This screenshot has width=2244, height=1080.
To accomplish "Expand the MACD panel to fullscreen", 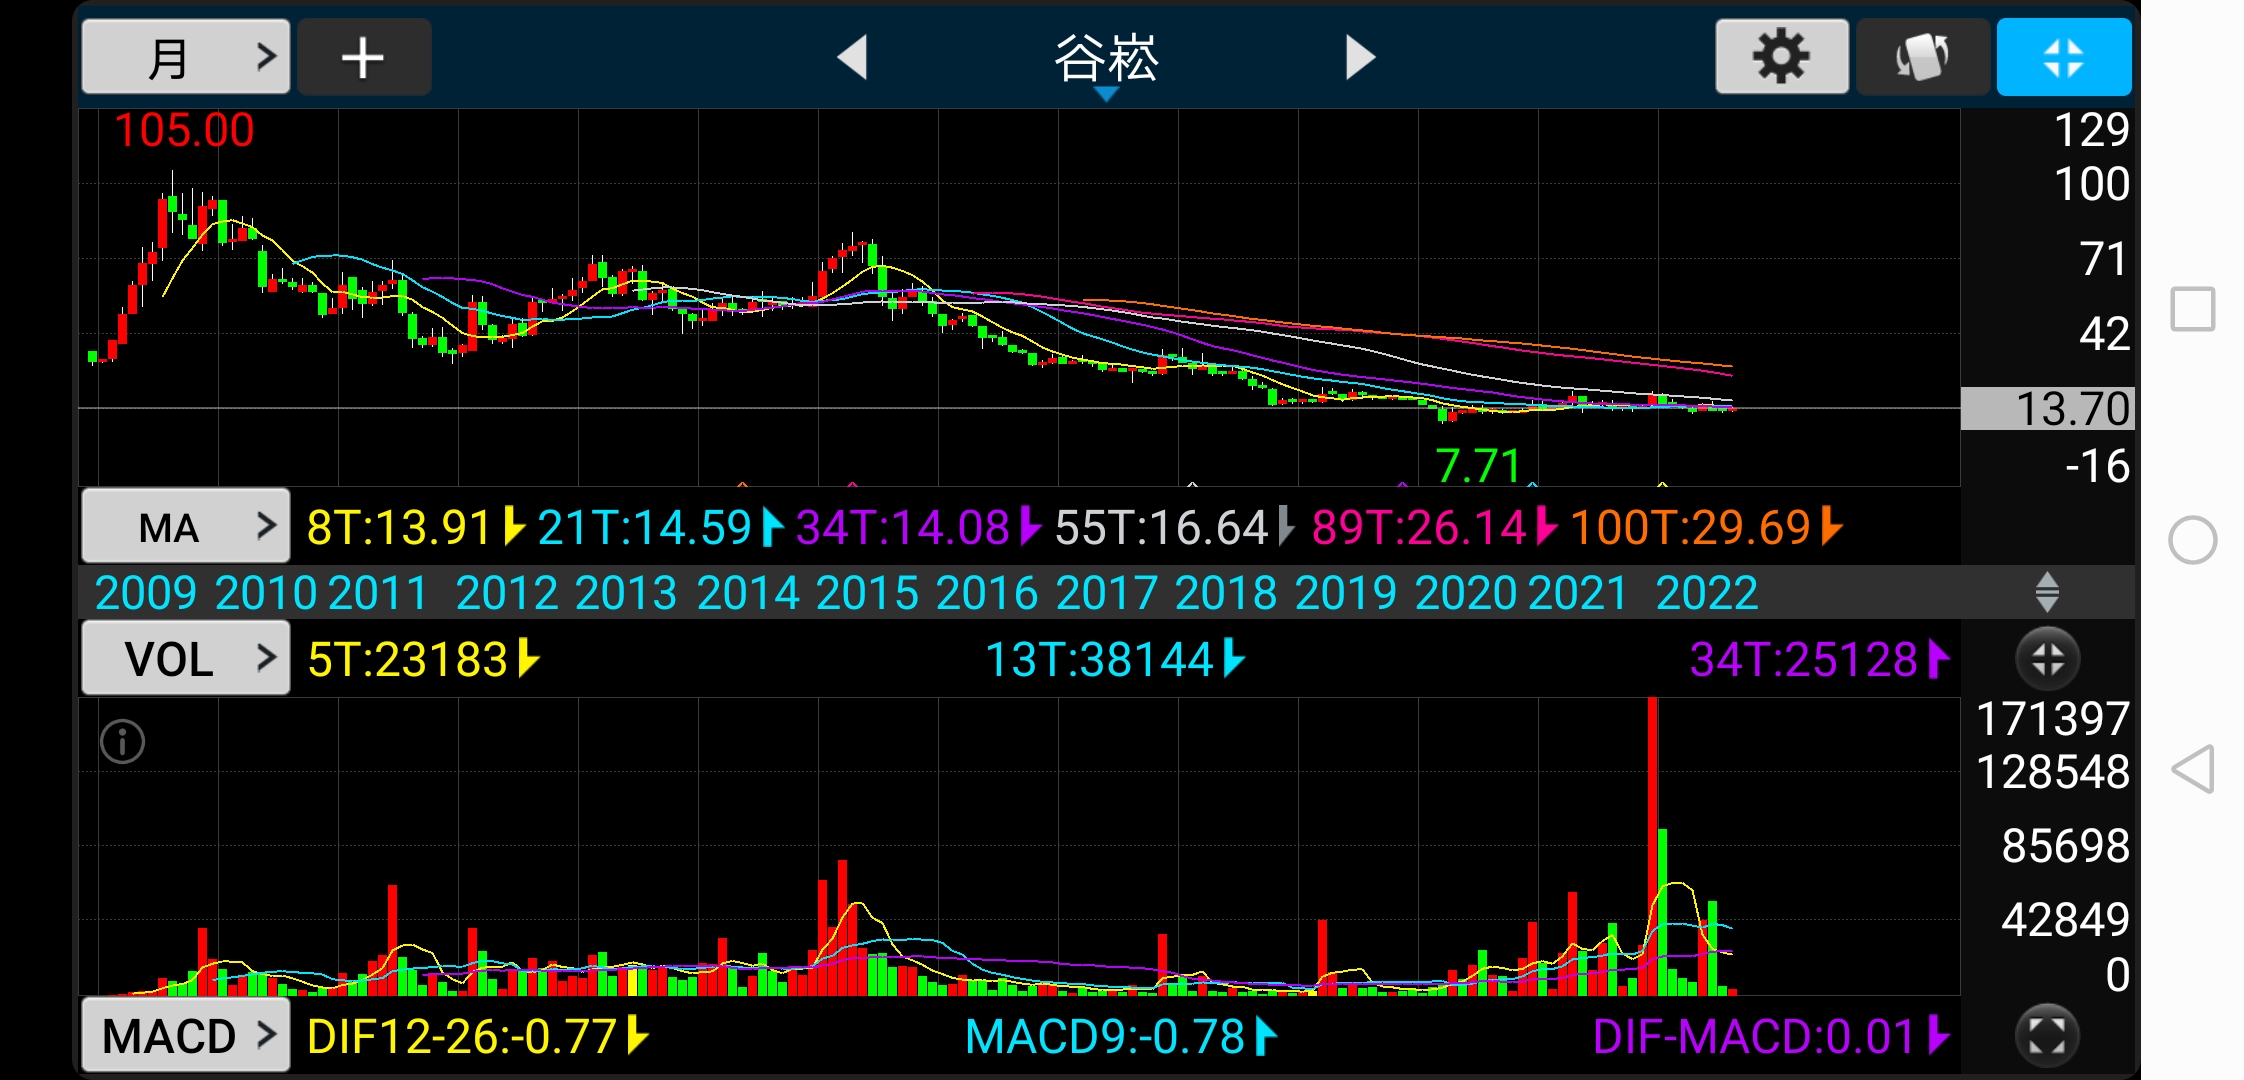I will [x=2047, y=1035].
